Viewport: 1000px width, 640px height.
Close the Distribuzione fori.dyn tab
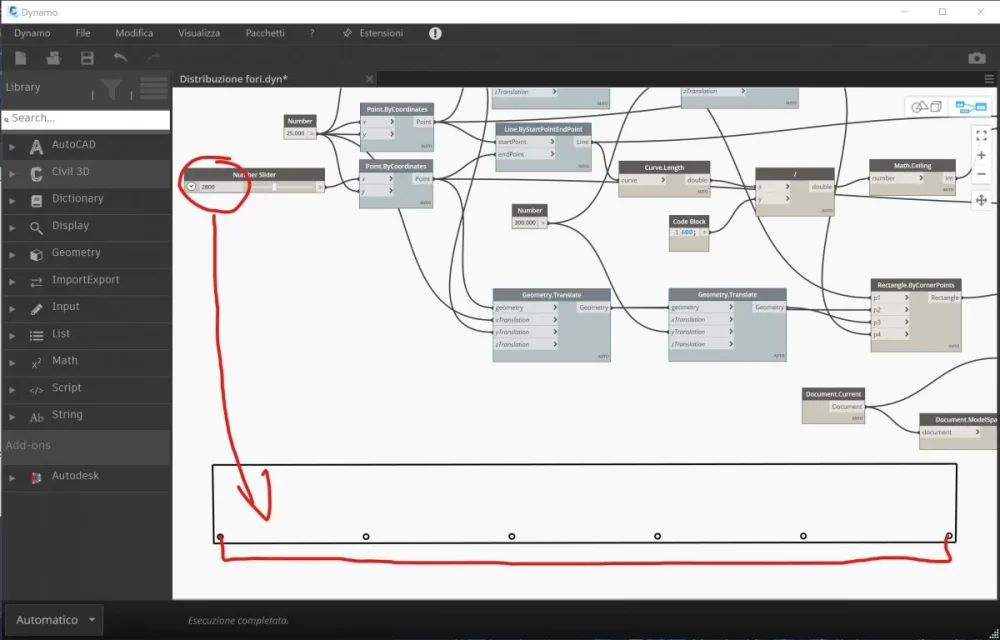369,79
